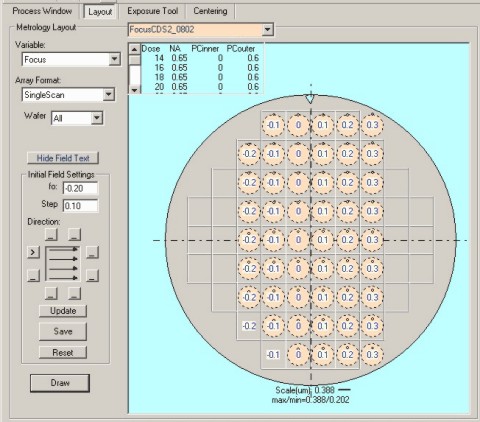
Task: Click the Draw button
Action: (x=60, y=383)
